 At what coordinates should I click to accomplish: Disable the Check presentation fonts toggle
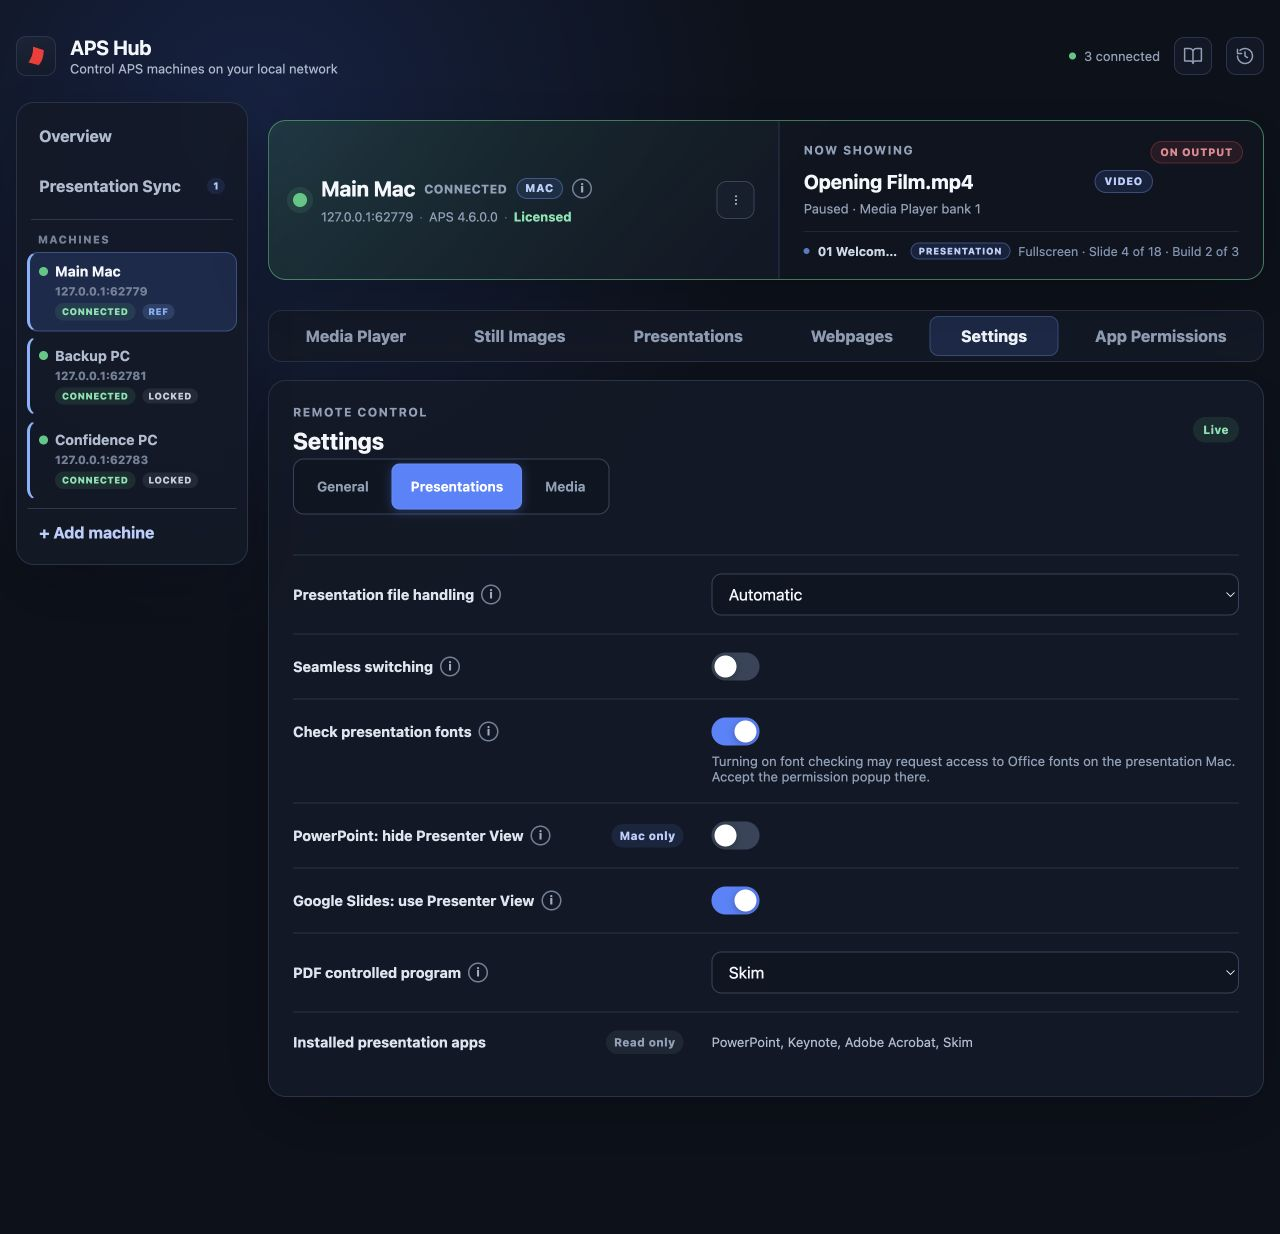[x=735, y=731]
